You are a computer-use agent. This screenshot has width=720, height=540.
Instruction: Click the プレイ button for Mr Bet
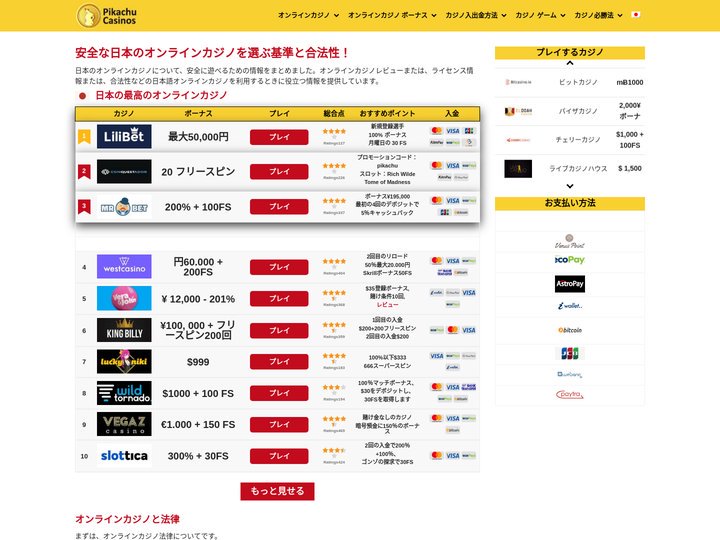point(279,207)
